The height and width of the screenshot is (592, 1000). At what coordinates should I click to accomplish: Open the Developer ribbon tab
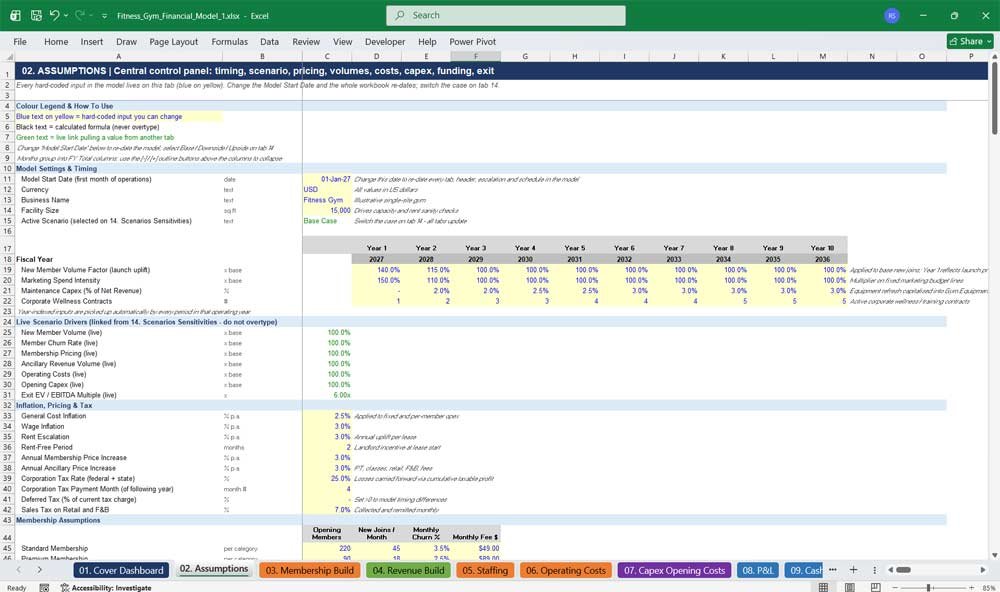pyautogui.click(x=385, y=41)
